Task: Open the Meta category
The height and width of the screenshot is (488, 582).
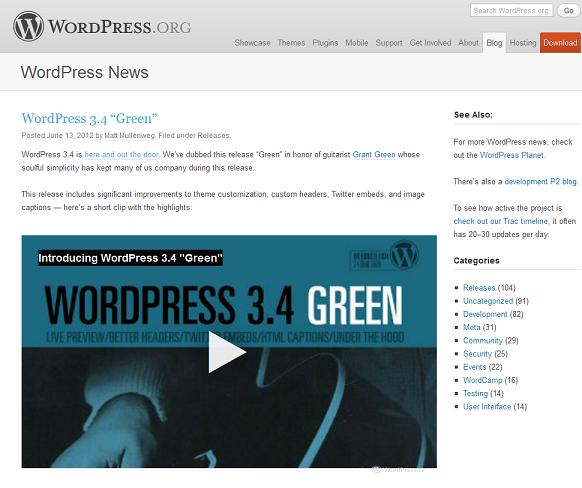Action: pyautogui.click(x=472, y=327)
